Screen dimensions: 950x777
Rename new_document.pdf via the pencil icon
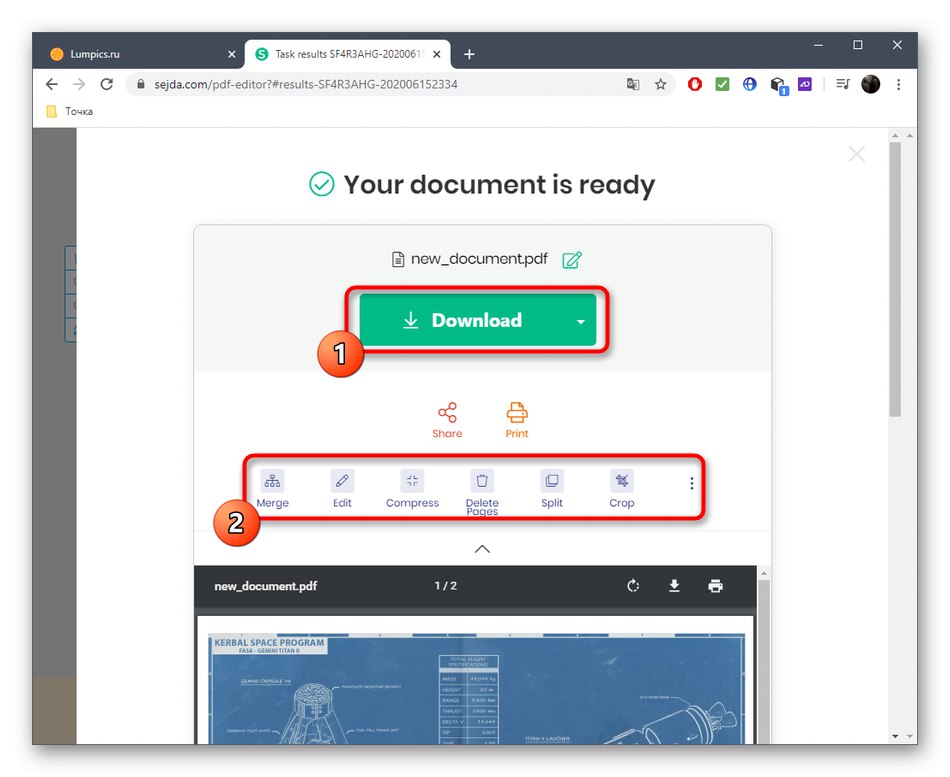click(572, 259)
